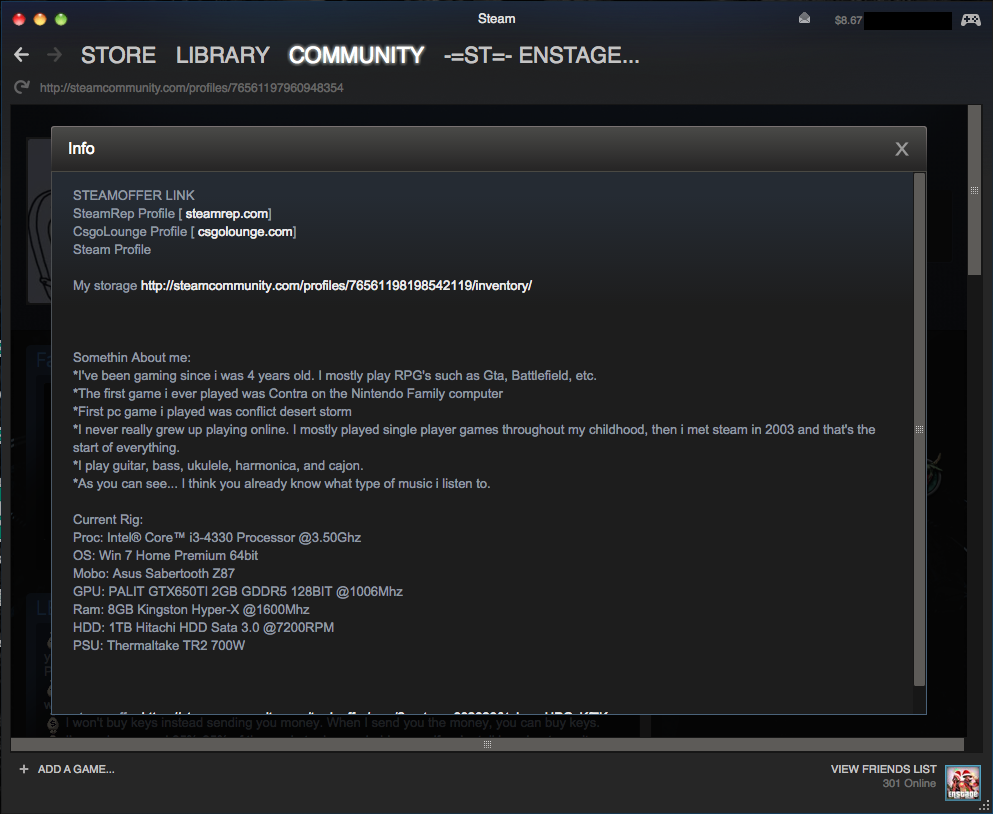The height and width of the screenshot is (814, 993).
Task: Reload the page with refresh icon
Action: pos(21,88)
